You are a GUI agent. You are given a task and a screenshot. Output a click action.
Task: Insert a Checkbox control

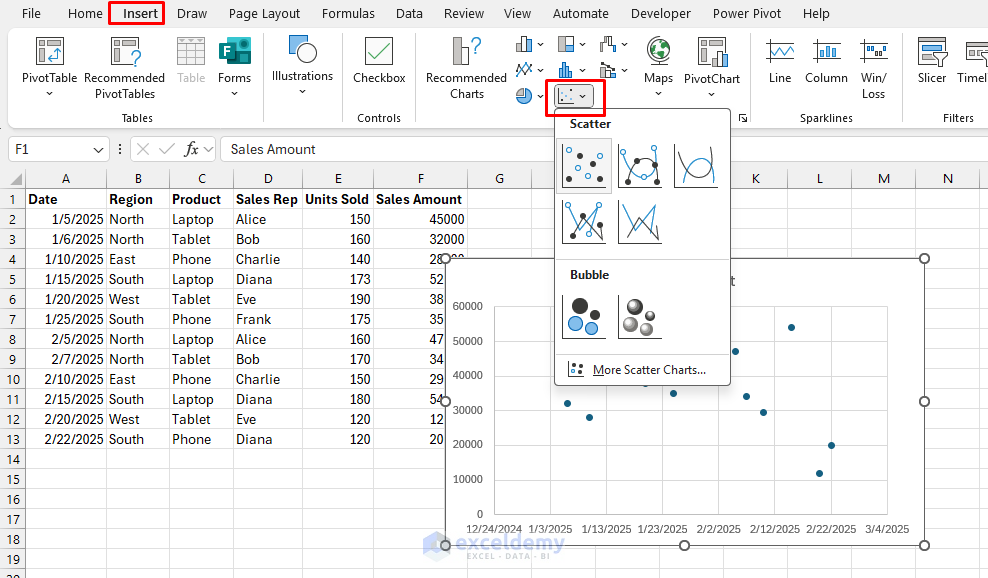tap(379, 61)
